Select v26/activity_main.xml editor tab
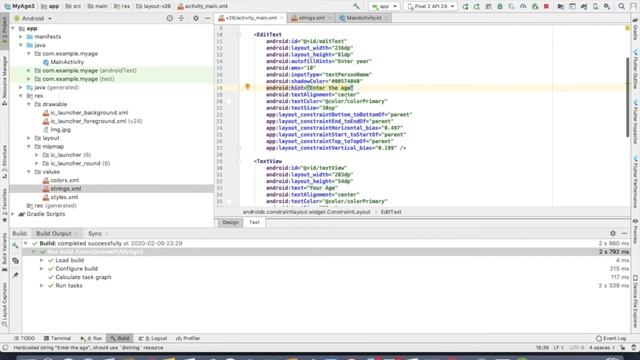This screenshot has width=640, height=360. 251,18
